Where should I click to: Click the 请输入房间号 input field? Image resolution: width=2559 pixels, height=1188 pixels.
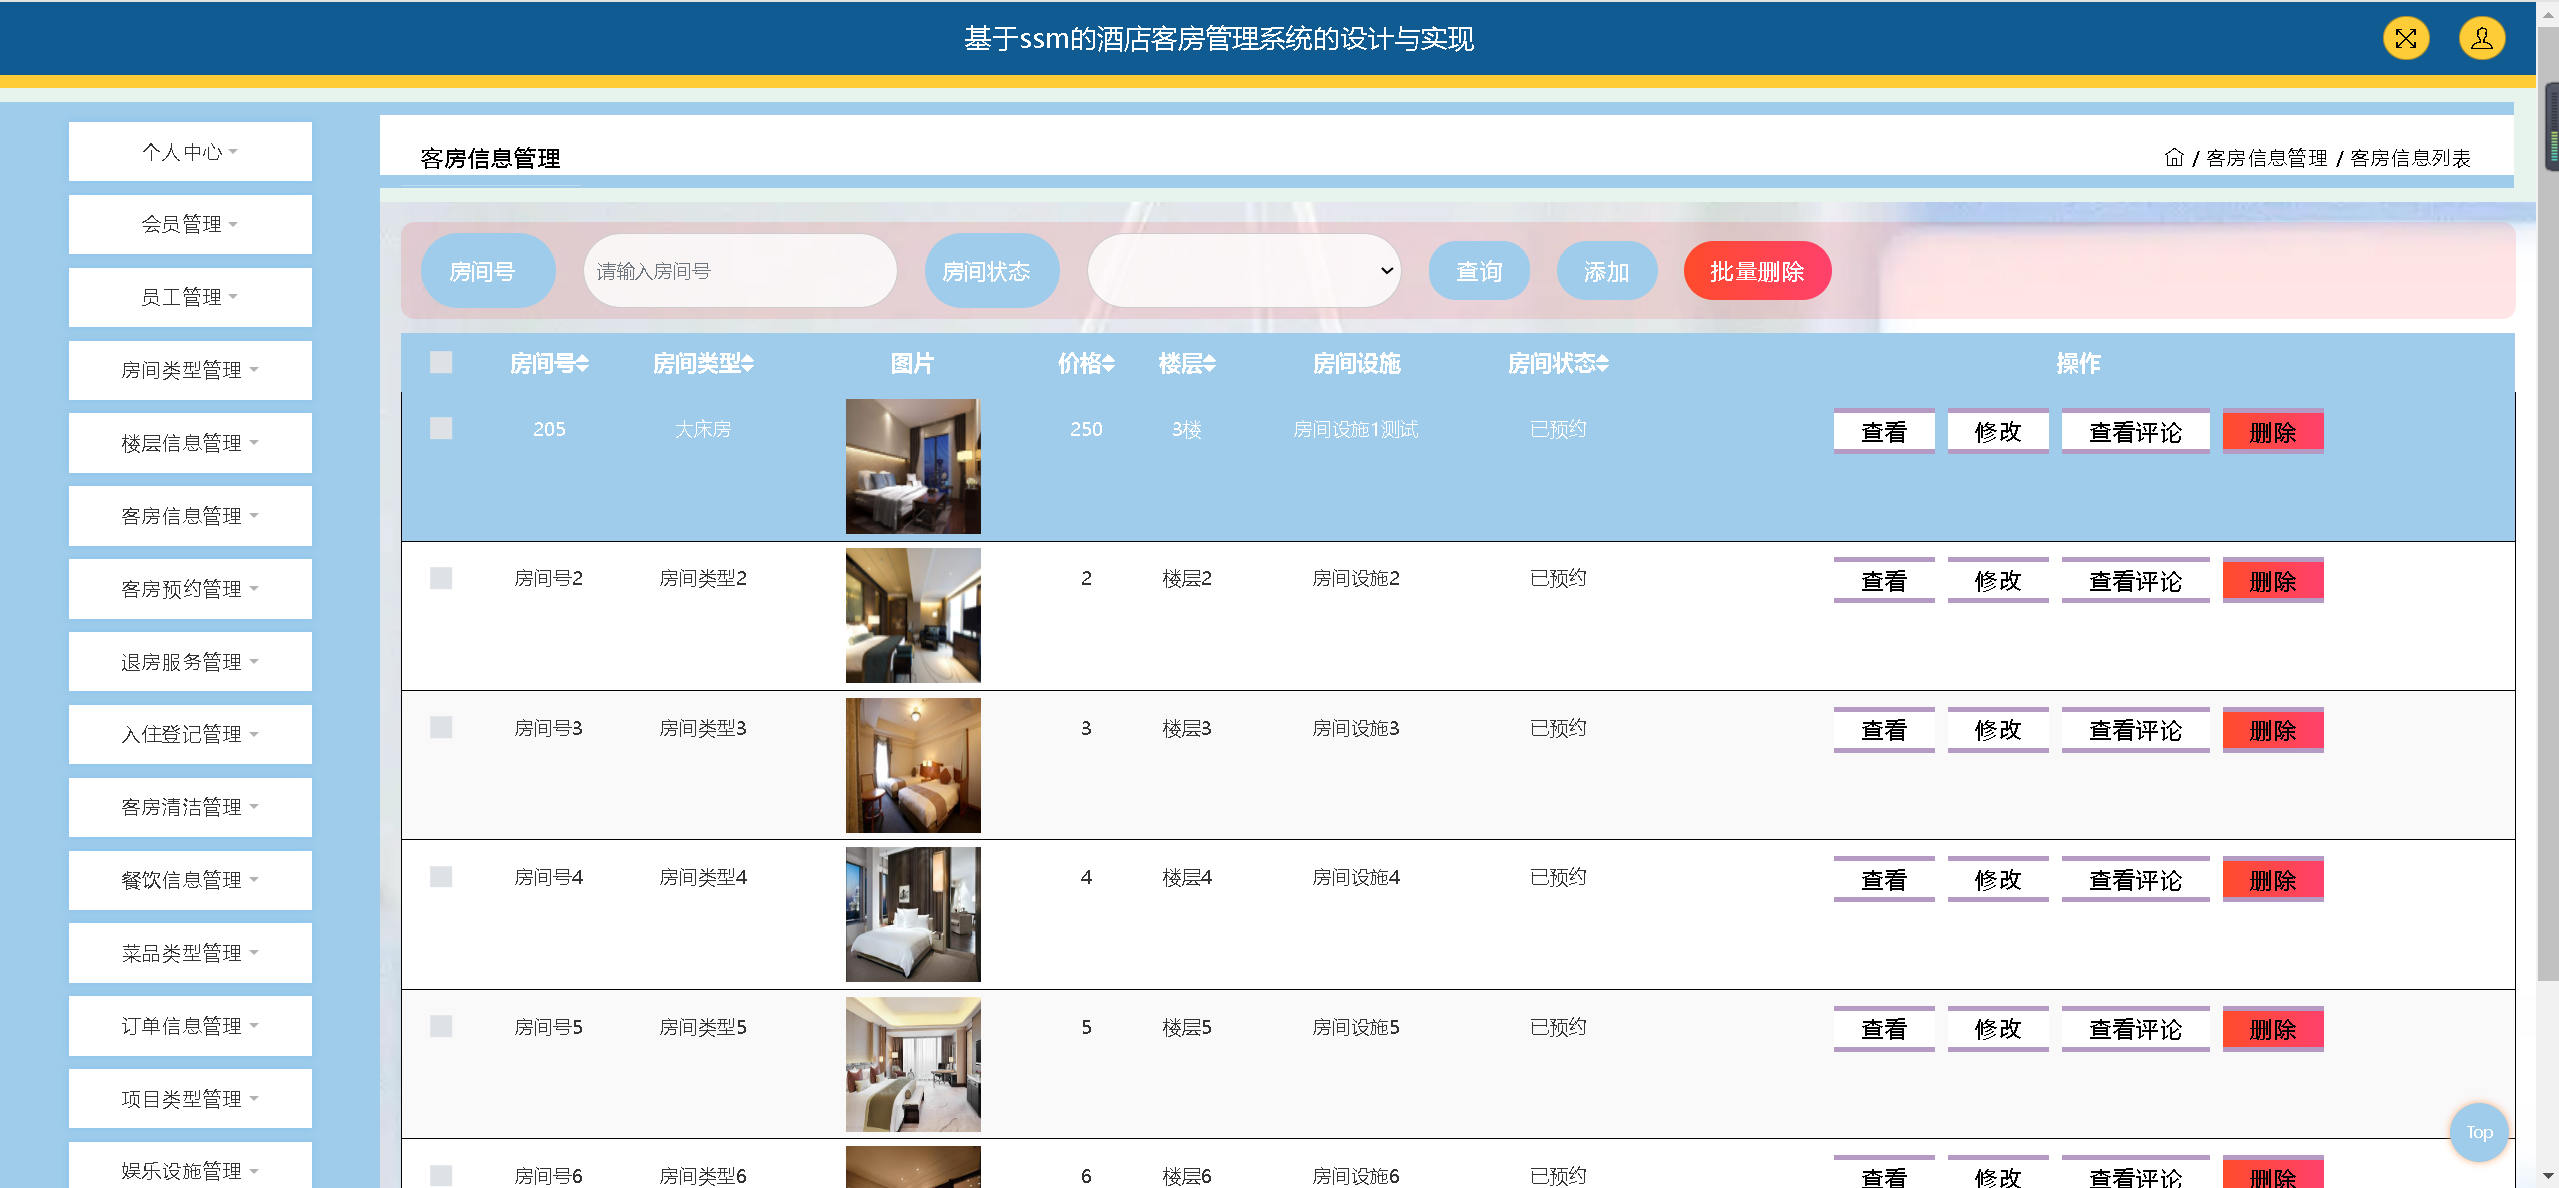coord(739,271)
